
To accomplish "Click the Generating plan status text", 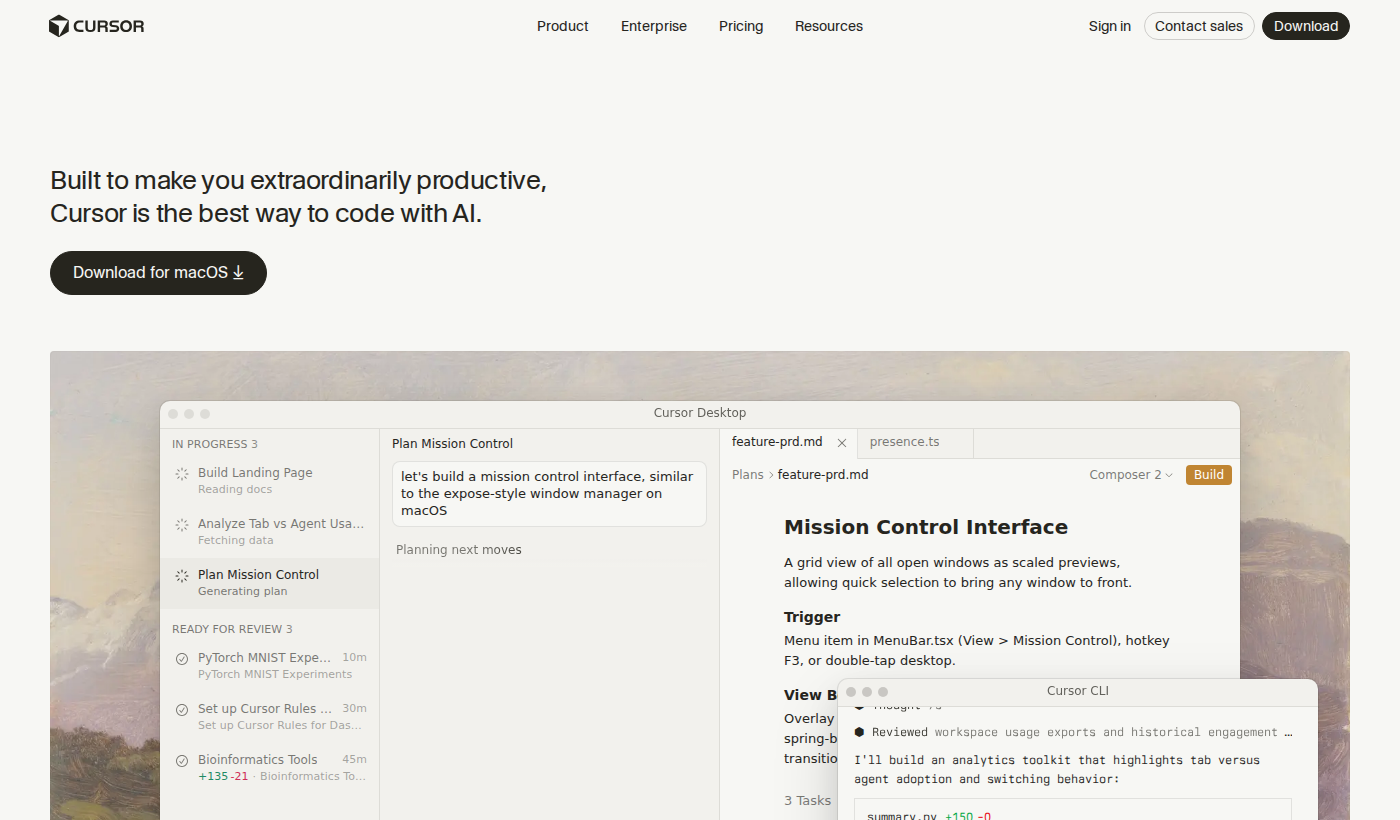I will point(243,592).
